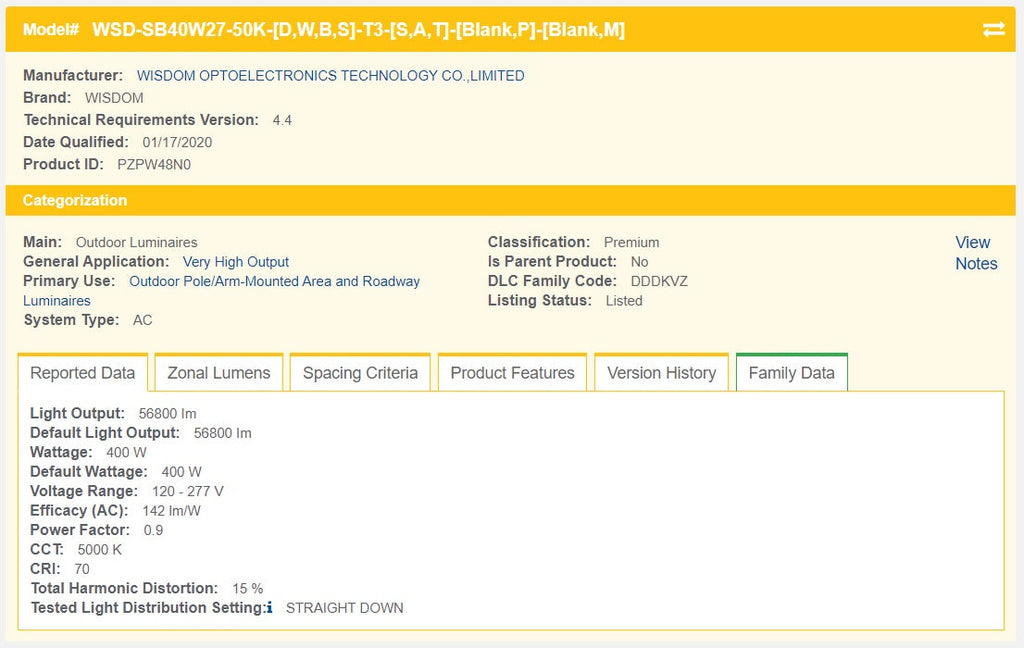The image size is (1024, 648).
Task: View the Version History tab
Action: (x=661, y=373)
